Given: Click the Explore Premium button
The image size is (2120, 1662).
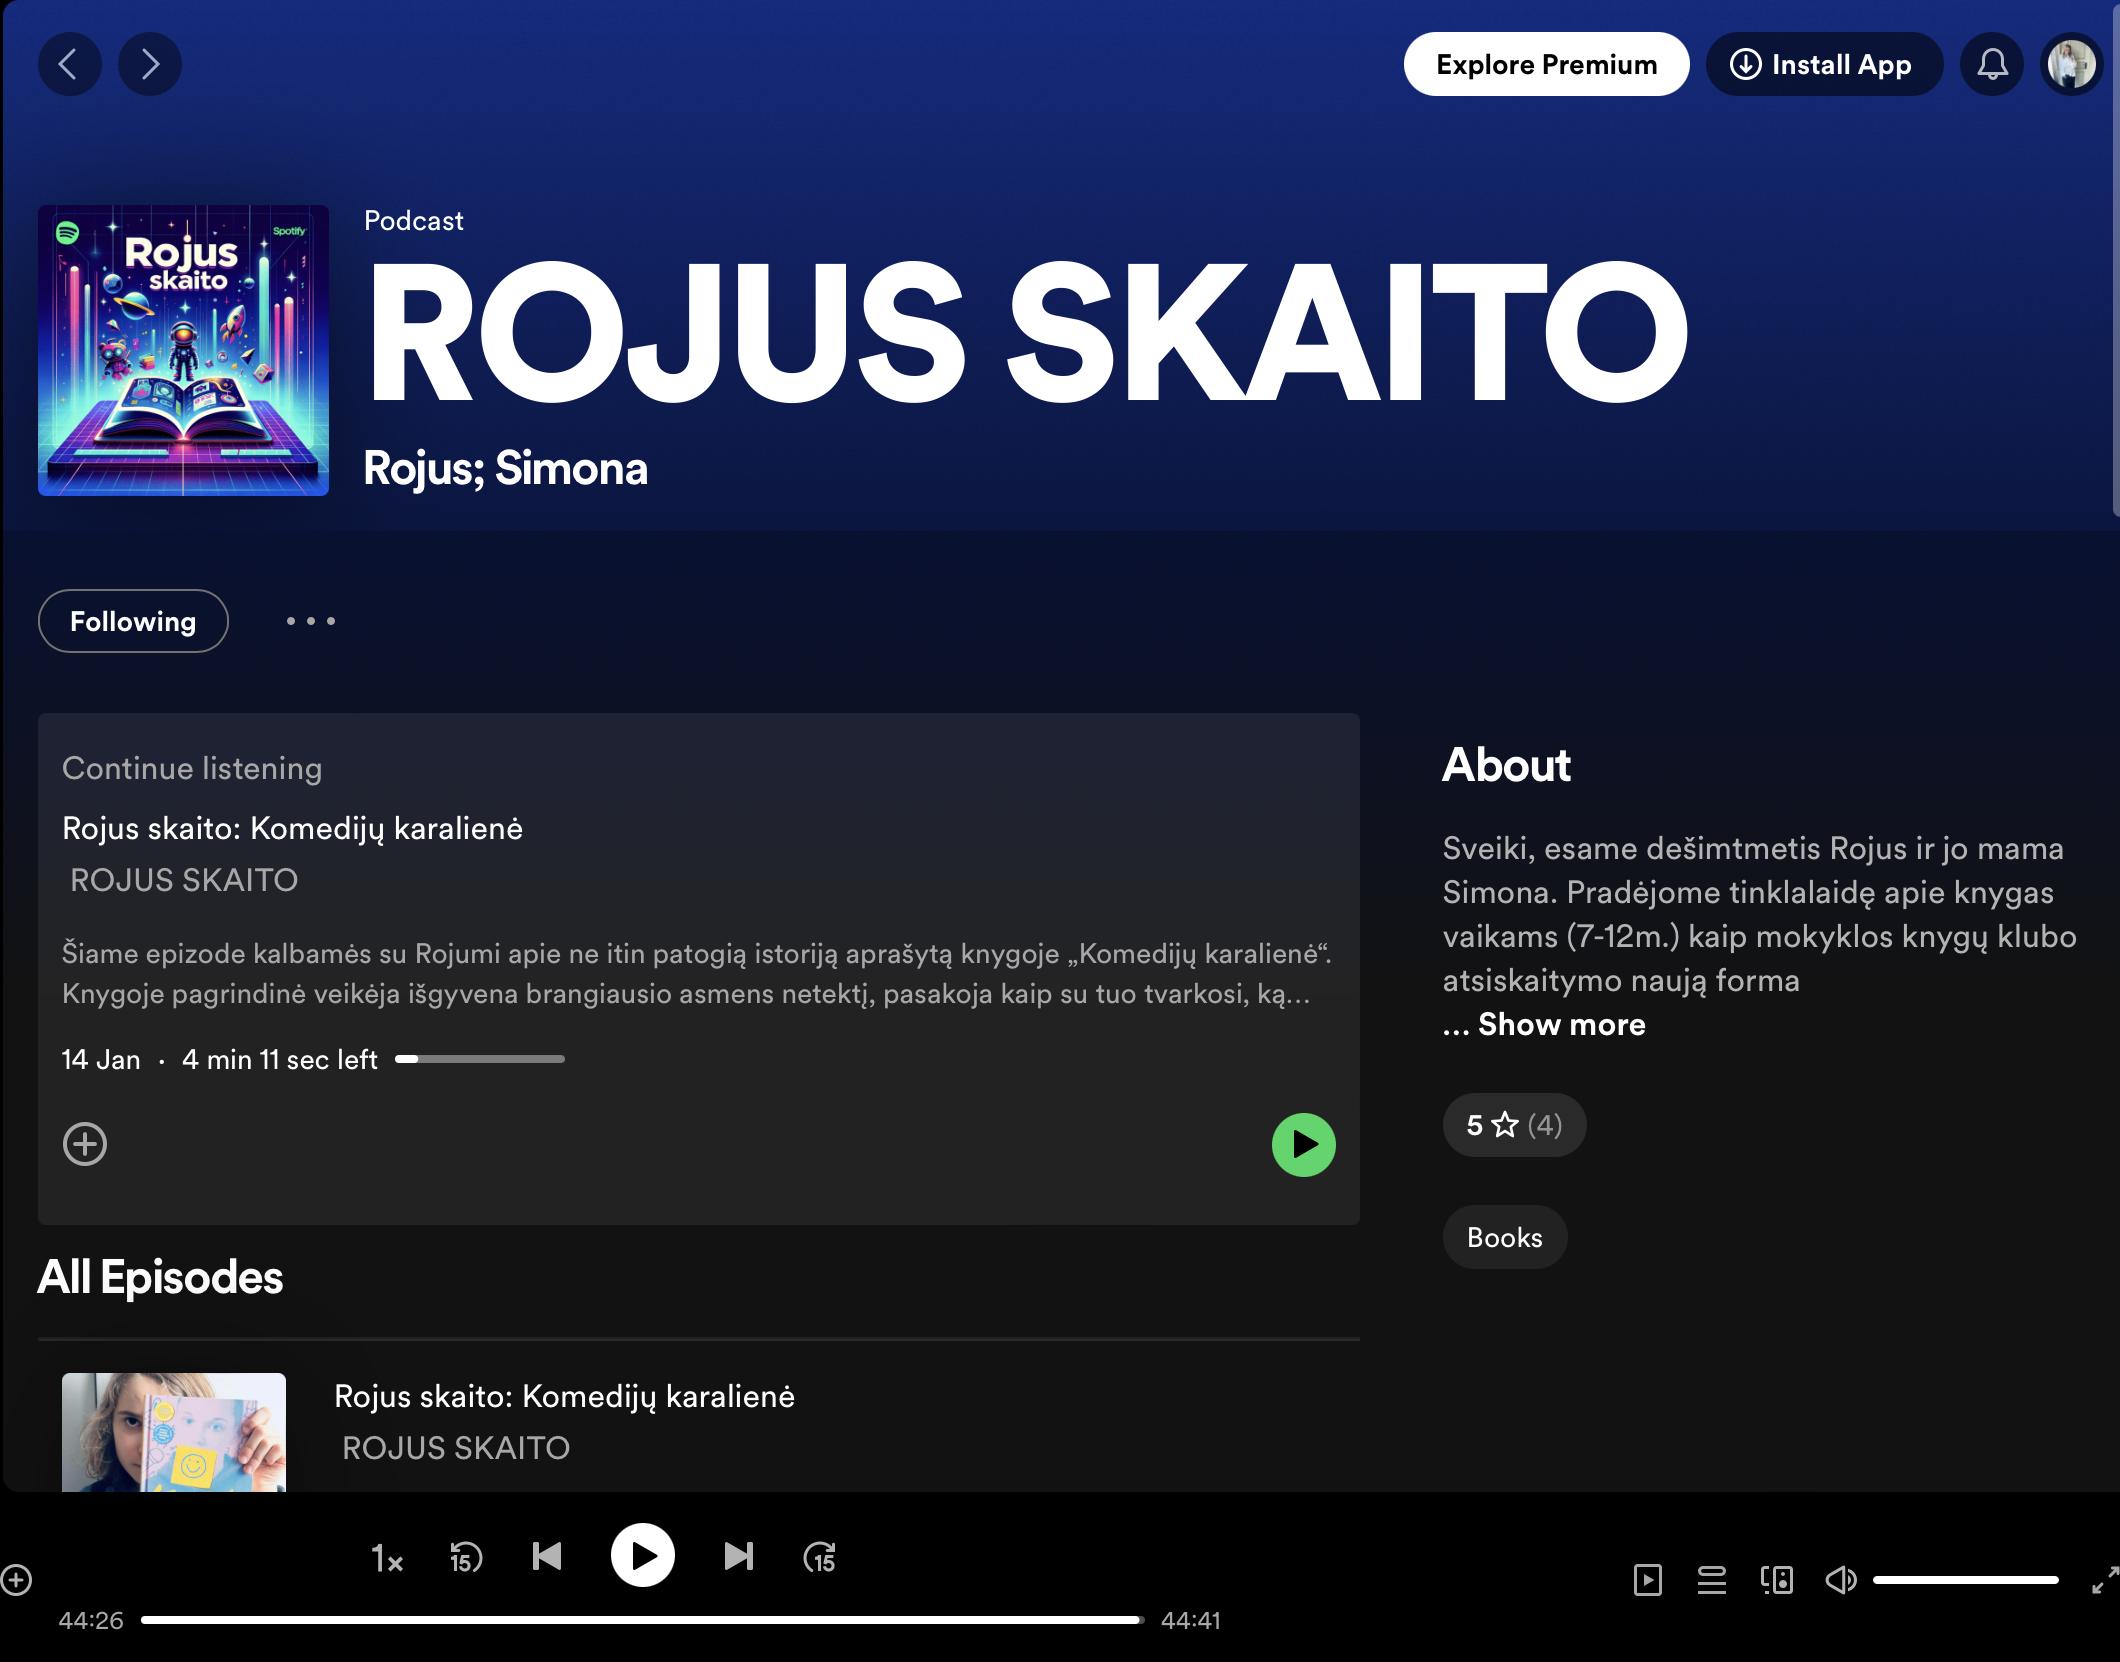Looking at the screenshot, I should (1546, 65).
